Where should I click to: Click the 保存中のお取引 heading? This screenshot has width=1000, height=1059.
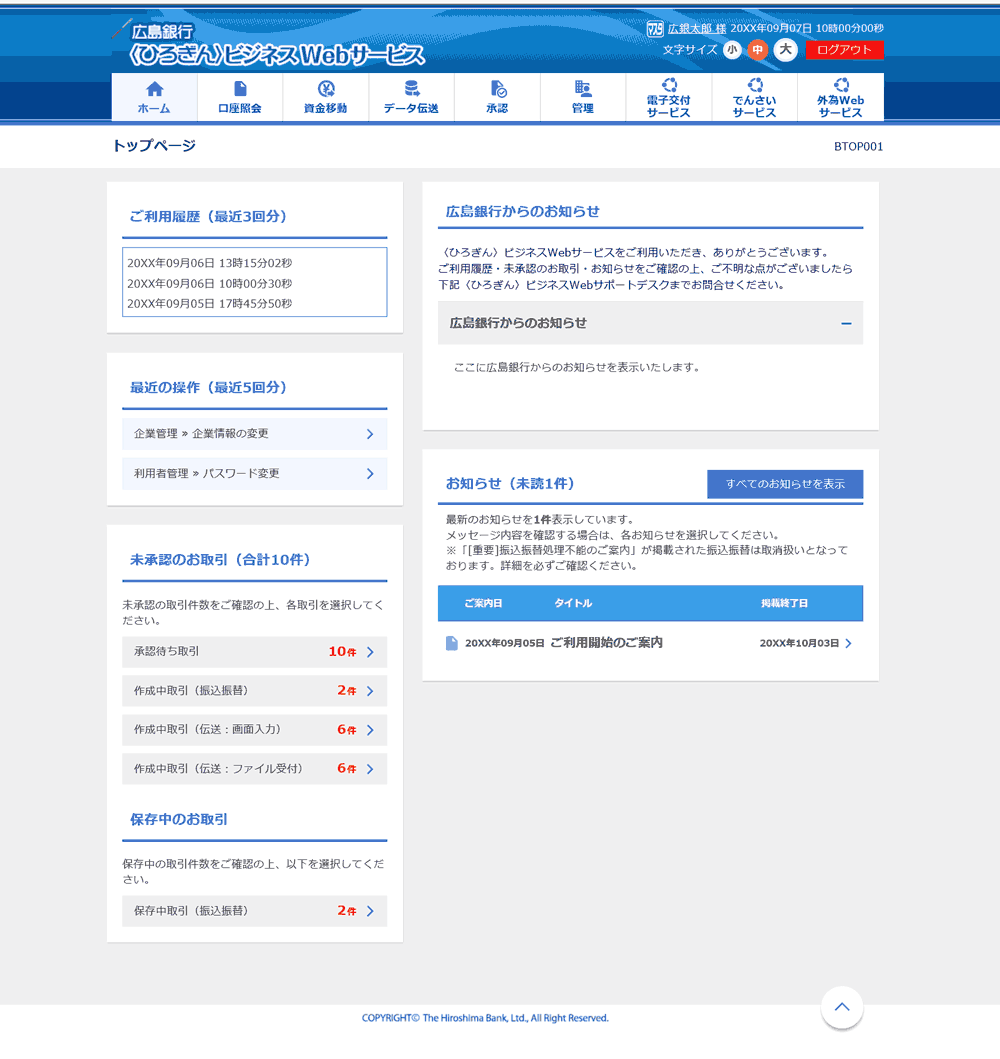(x=179, y=820)
